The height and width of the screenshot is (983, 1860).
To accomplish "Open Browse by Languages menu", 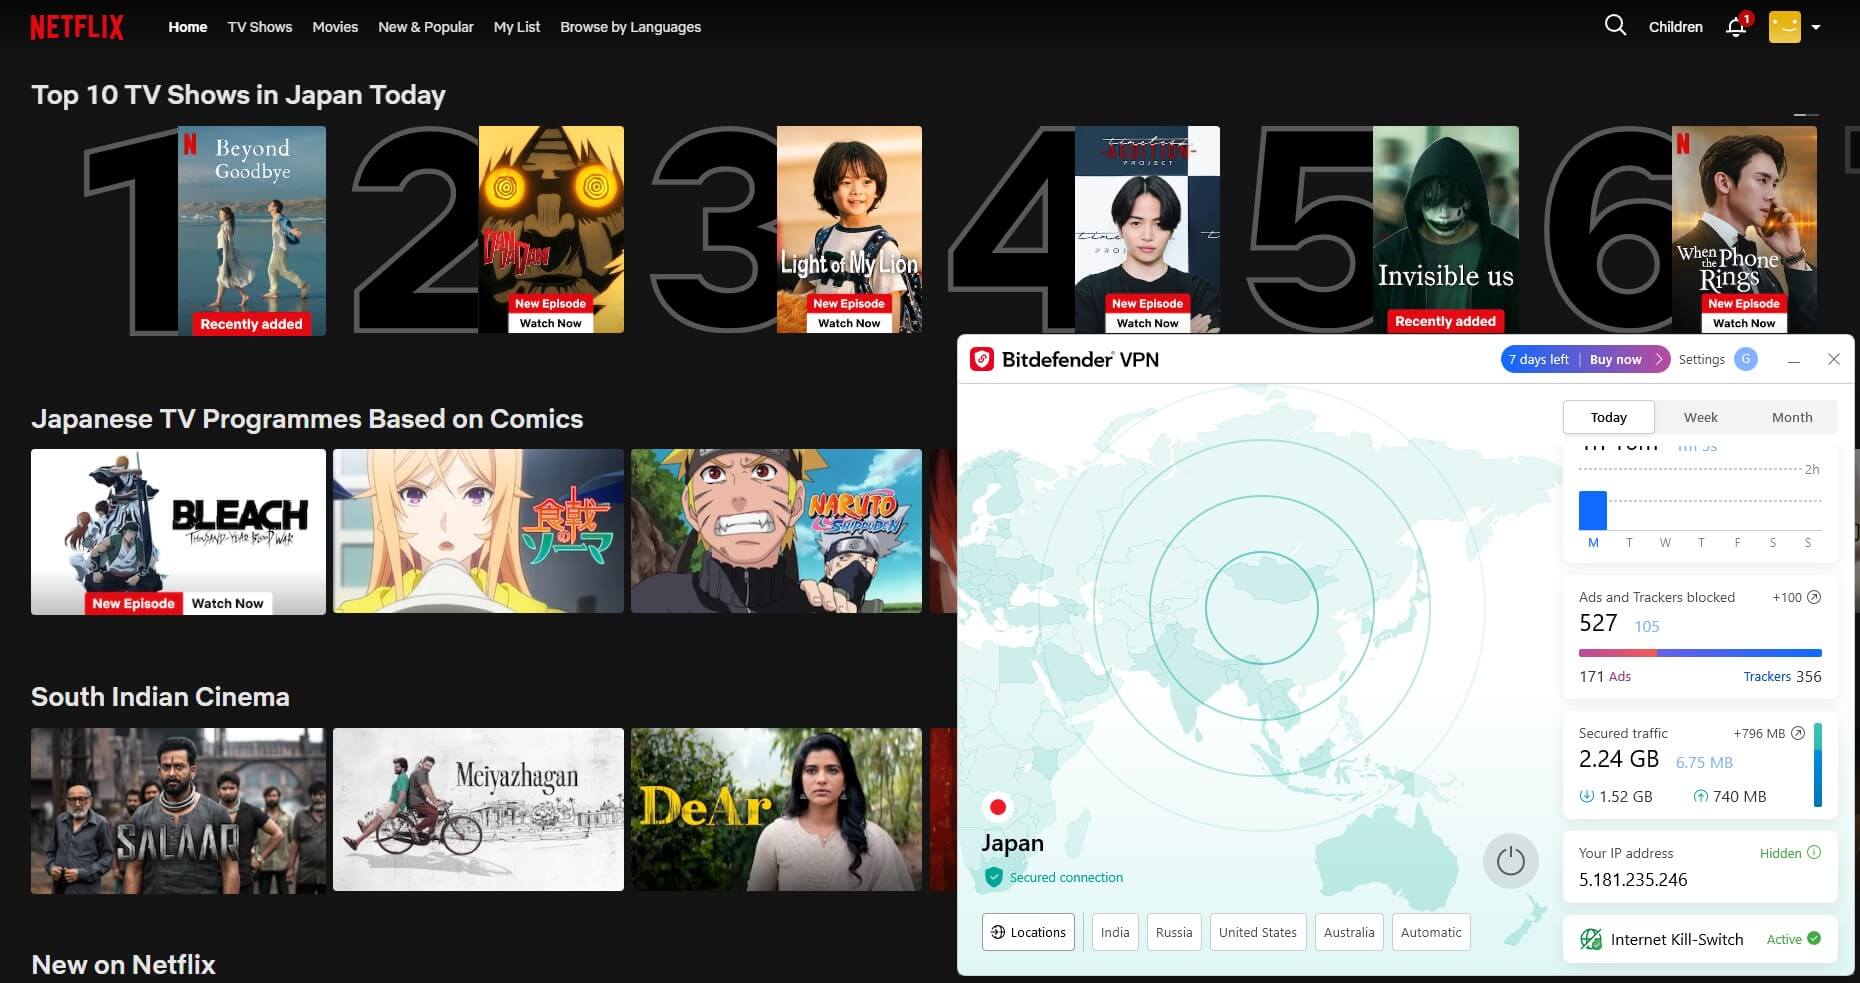I will click(631, 27).
